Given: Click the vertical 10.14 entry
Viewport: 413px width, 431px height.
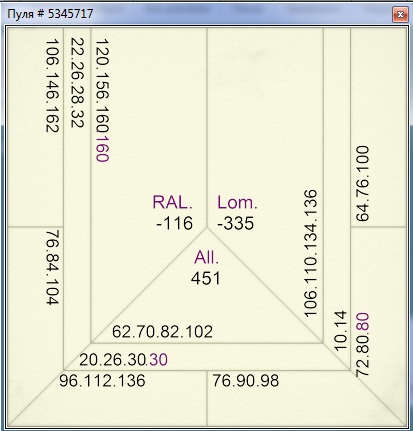Looking at the screenshot, I should [x=340, y=331].
